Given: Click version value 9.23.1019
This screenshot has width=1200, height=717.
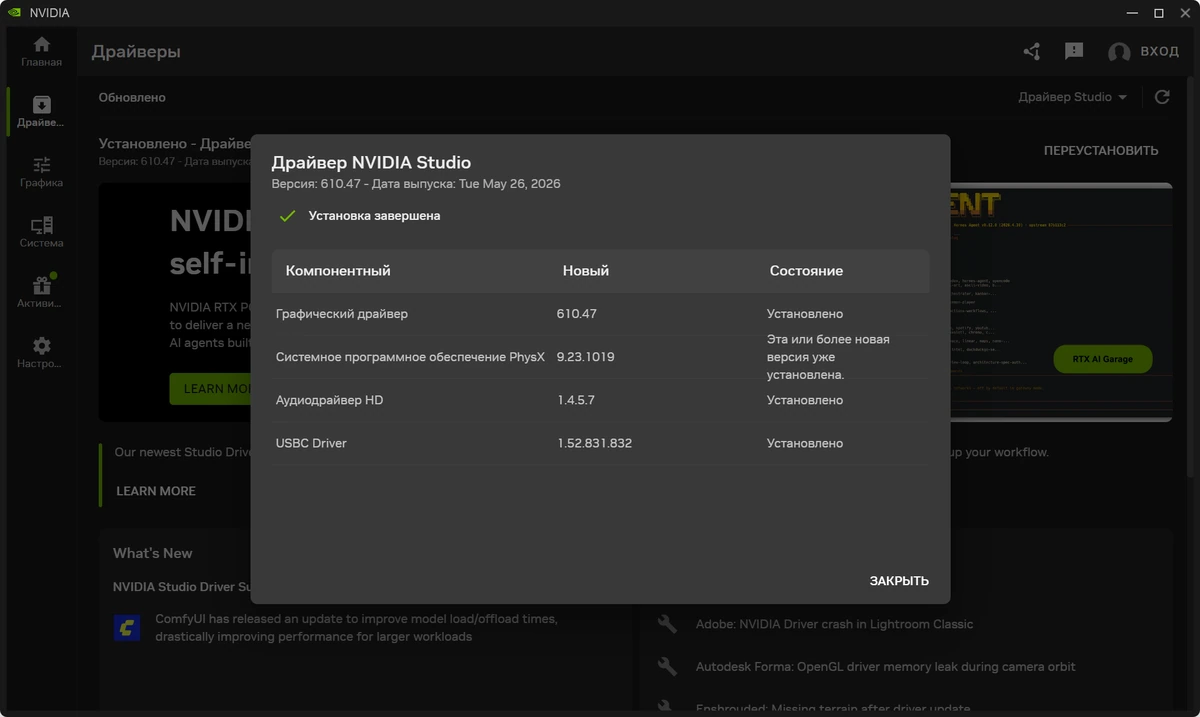Looking at the screenshot, I should (x=586, y=357).
